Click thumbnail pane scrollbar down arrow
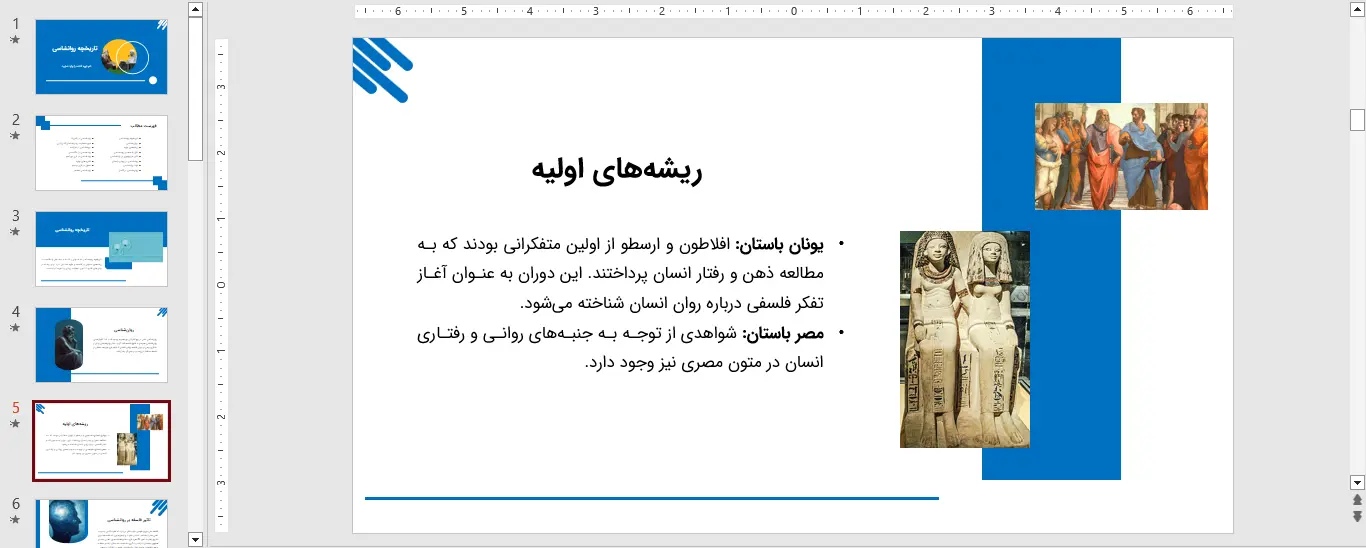Viewport: 1366px width, 548px height. tap(195, 539)
